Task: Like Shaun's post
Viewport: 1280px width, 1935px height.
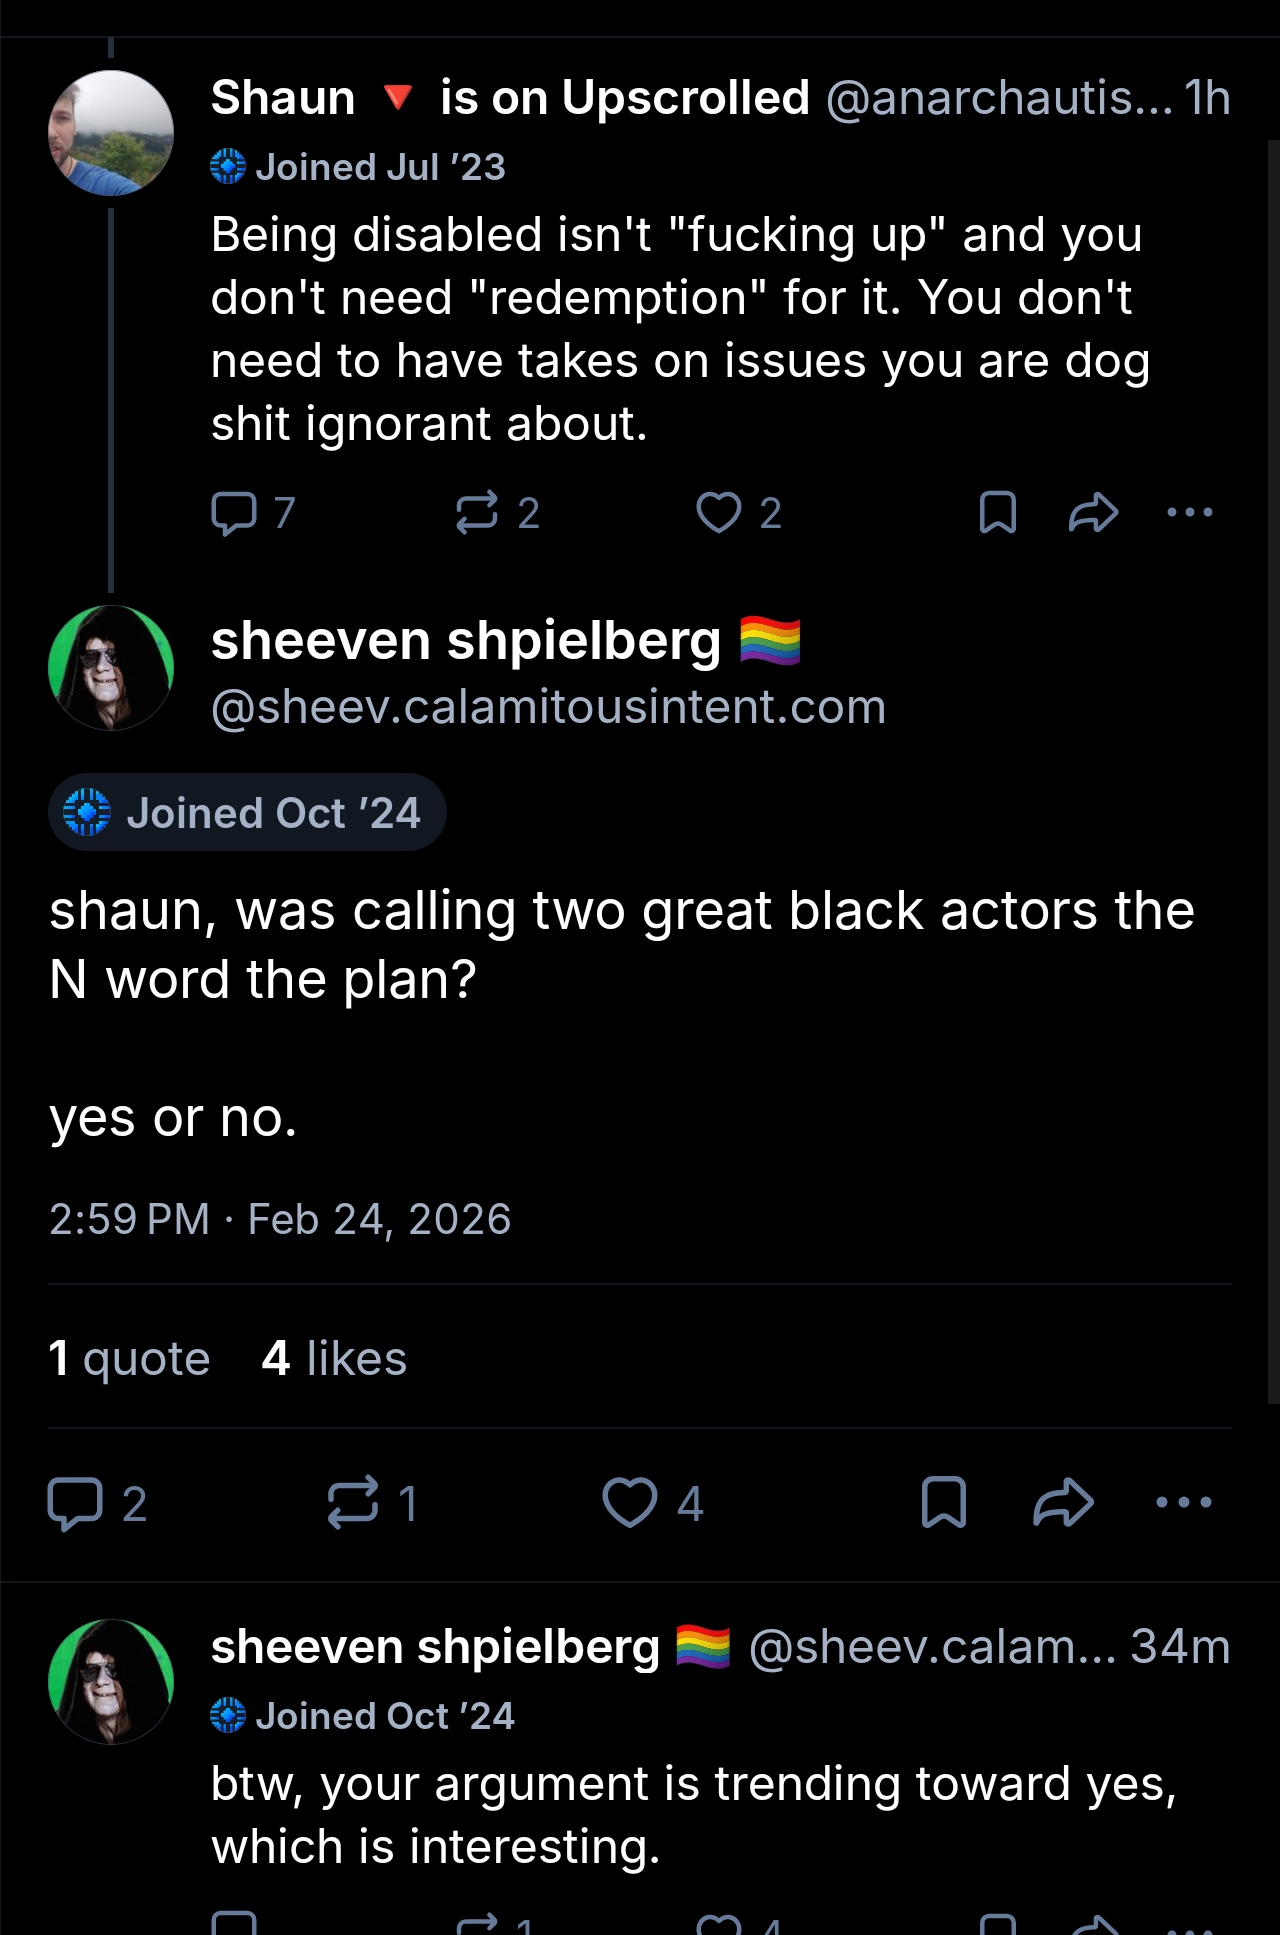Action: pyautogui.click(x=718, y=513)
